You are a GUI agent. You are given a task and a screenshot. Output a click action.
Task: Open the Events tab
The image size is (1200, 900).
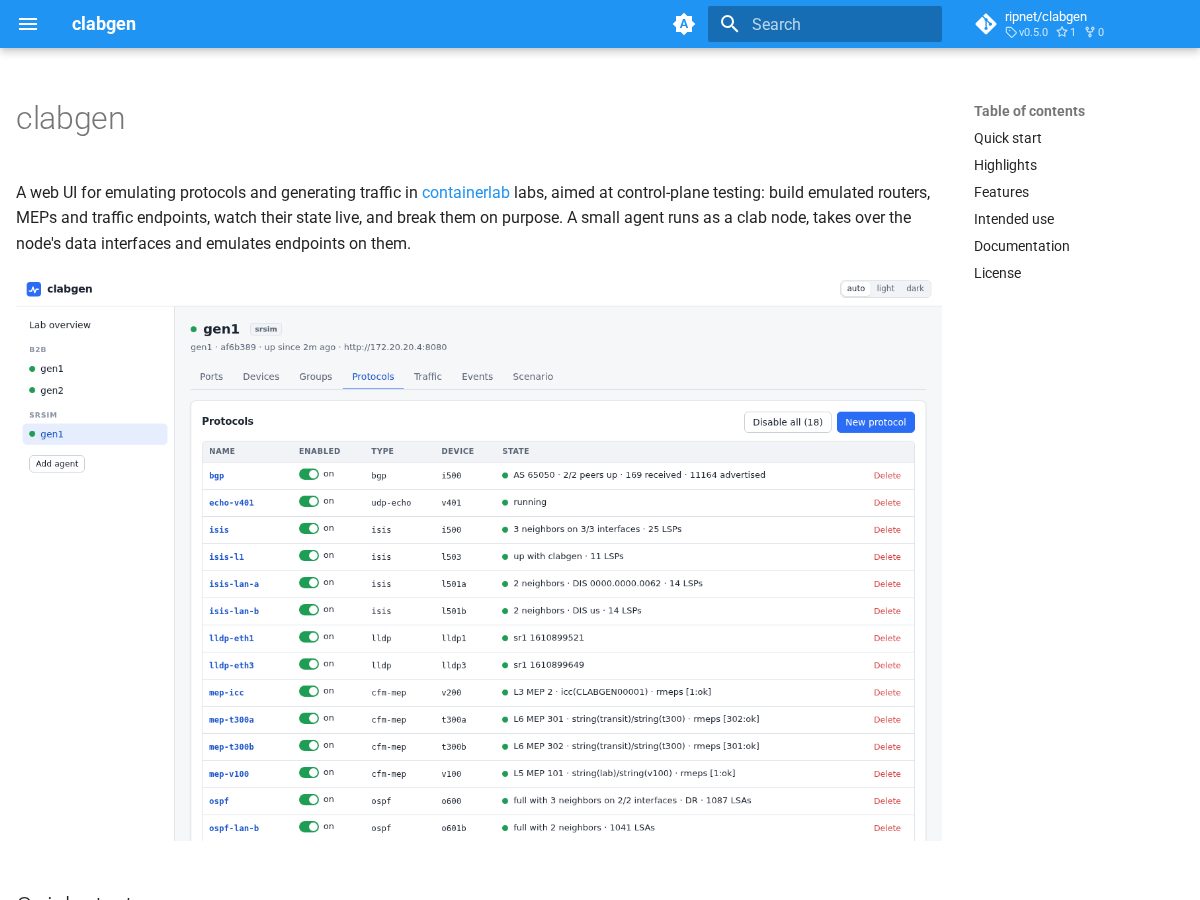pos(477,377)
